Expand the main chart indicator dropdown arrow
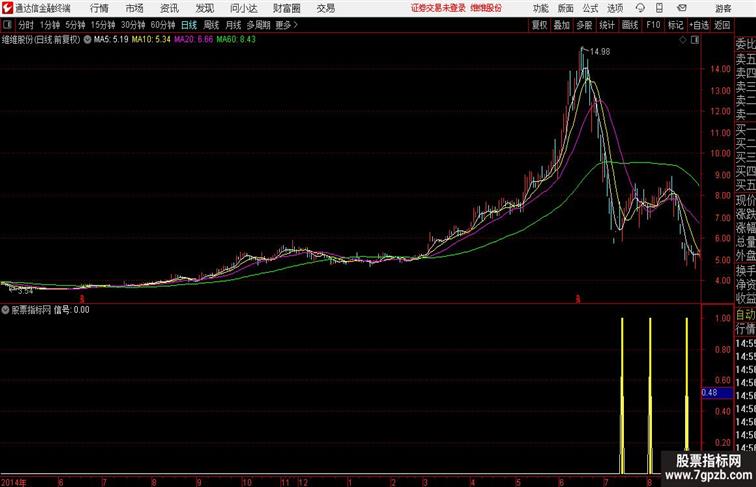The image size is (756, 487). [x=87, y=40]
